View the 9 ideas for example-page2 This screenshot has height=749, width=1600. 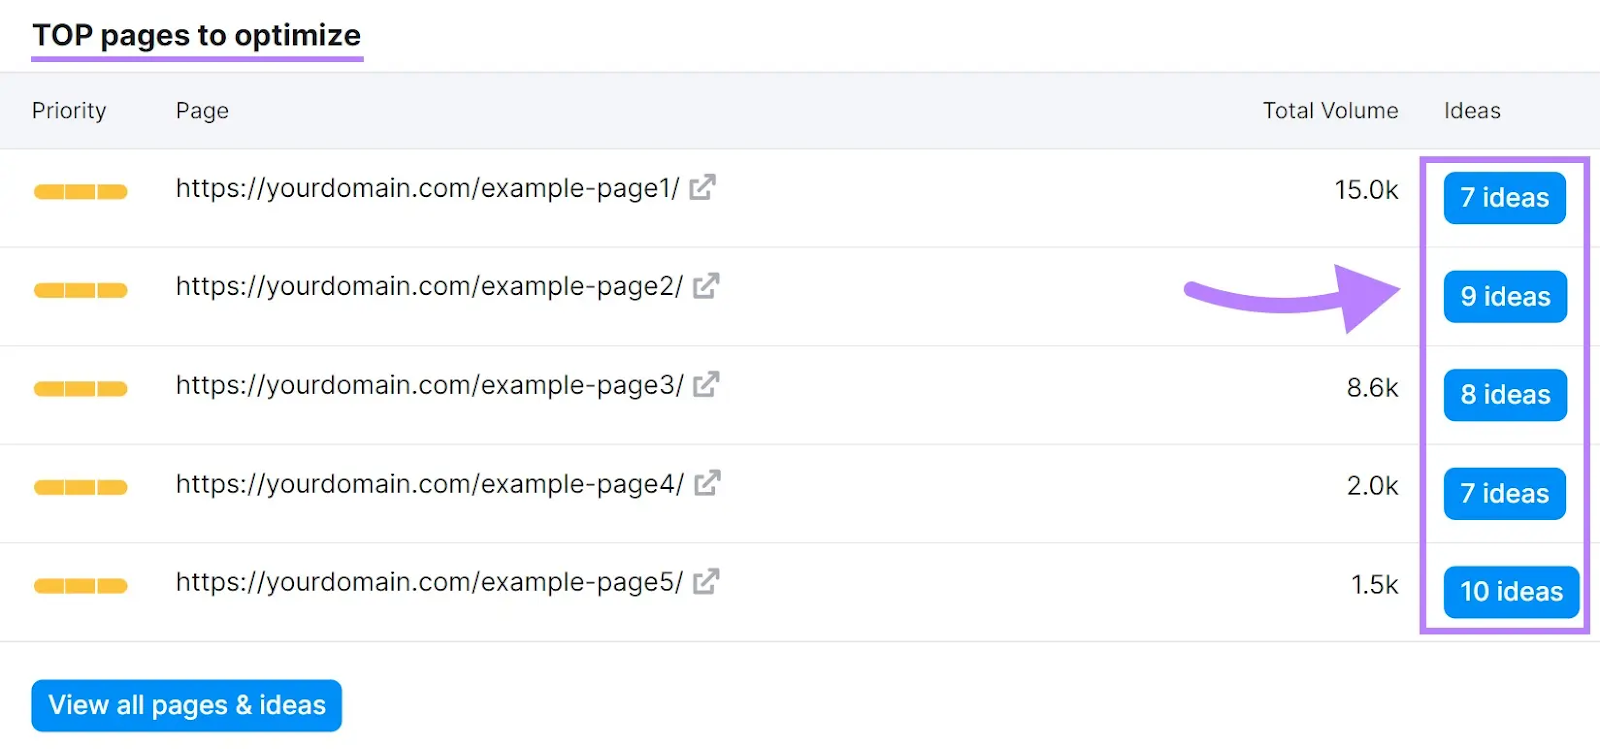1504,296
